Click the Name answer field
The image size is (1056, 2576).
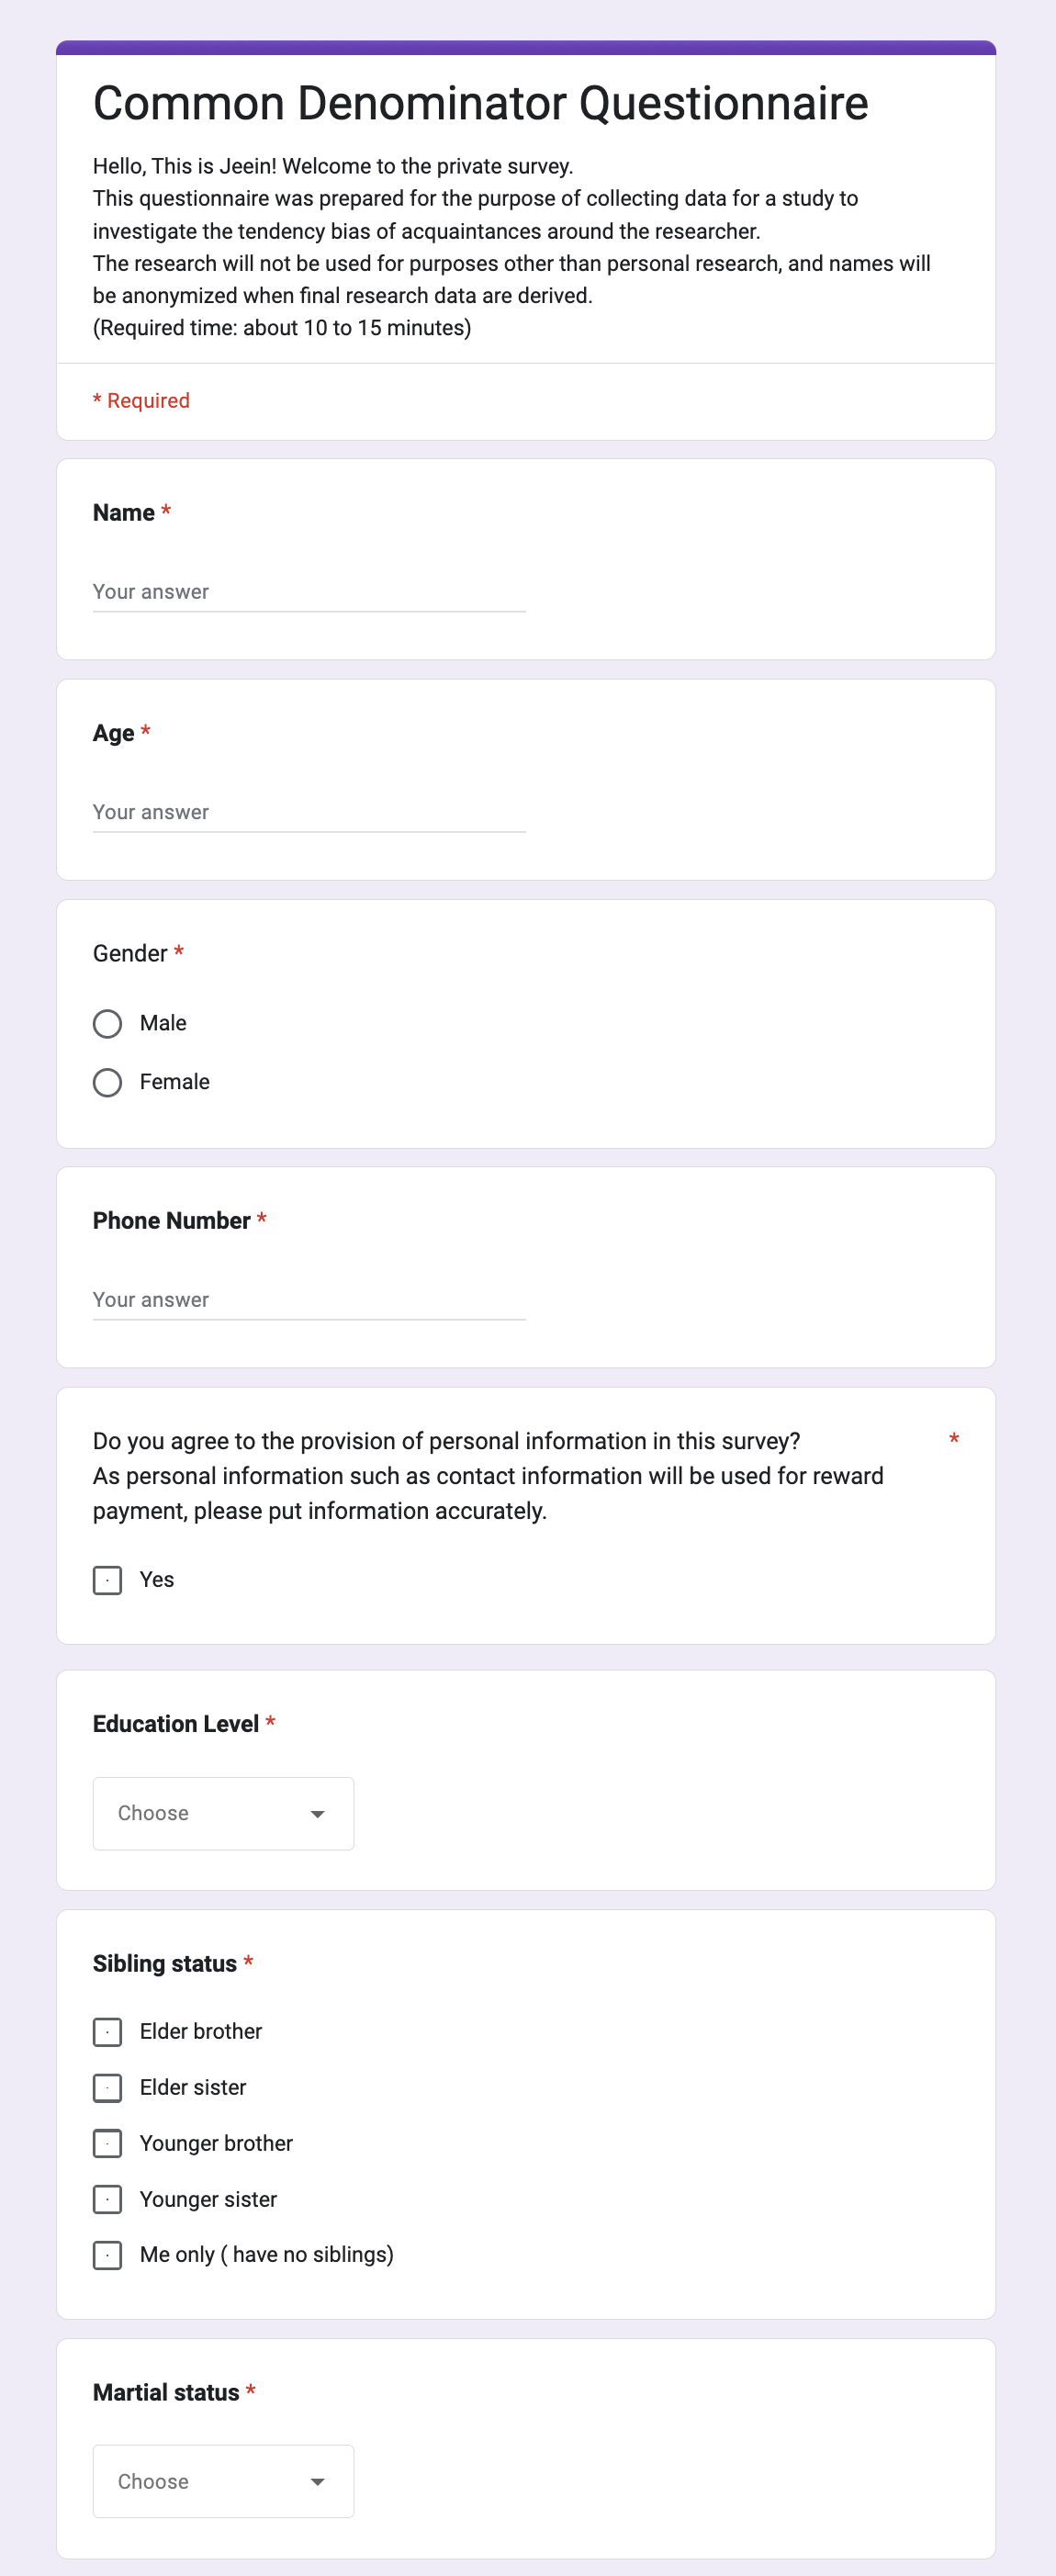pos(308,592)
